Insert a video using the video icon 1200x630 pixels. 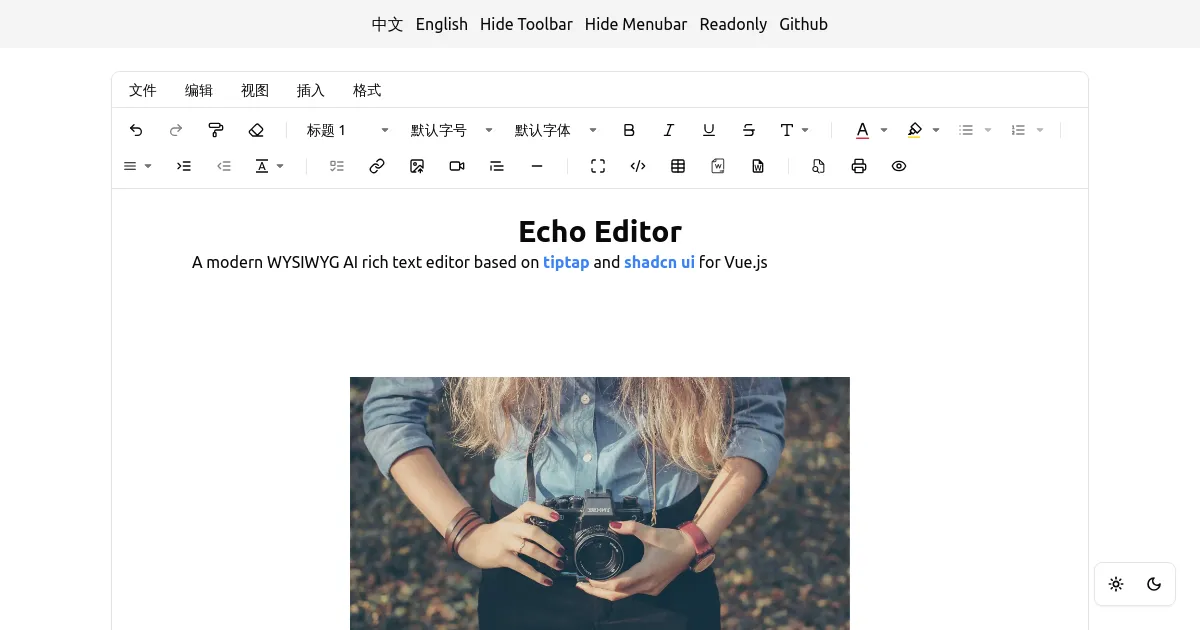[x=457, y=166]
